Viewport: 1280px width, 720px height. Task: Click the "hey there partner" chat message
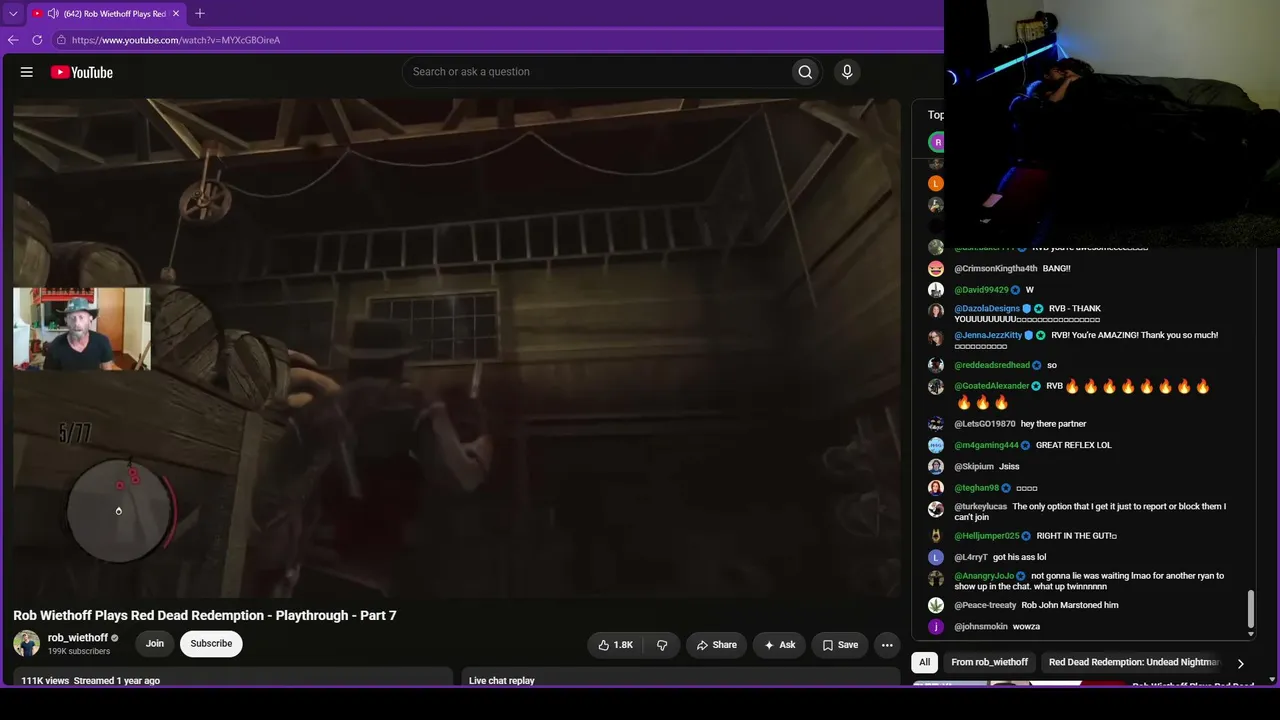coord(1053,424)
